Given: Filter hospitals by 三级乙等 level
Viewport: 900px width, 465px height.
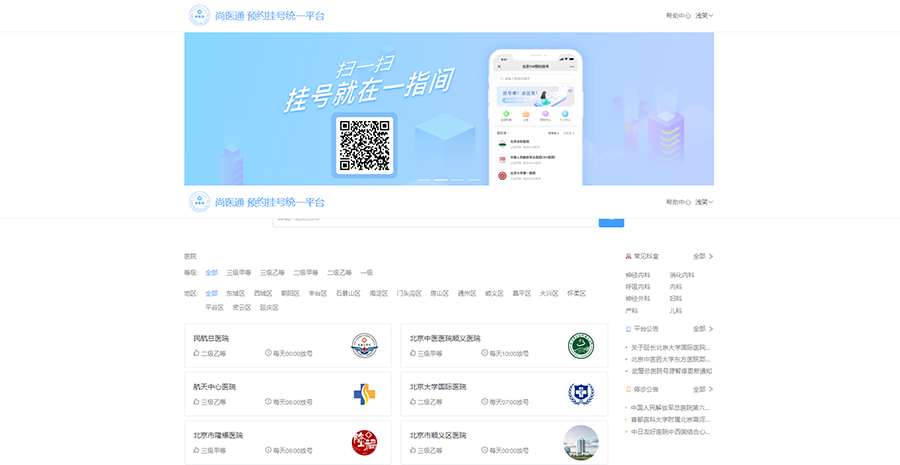Looking at the screenshot, I should (x=272, y=273).
